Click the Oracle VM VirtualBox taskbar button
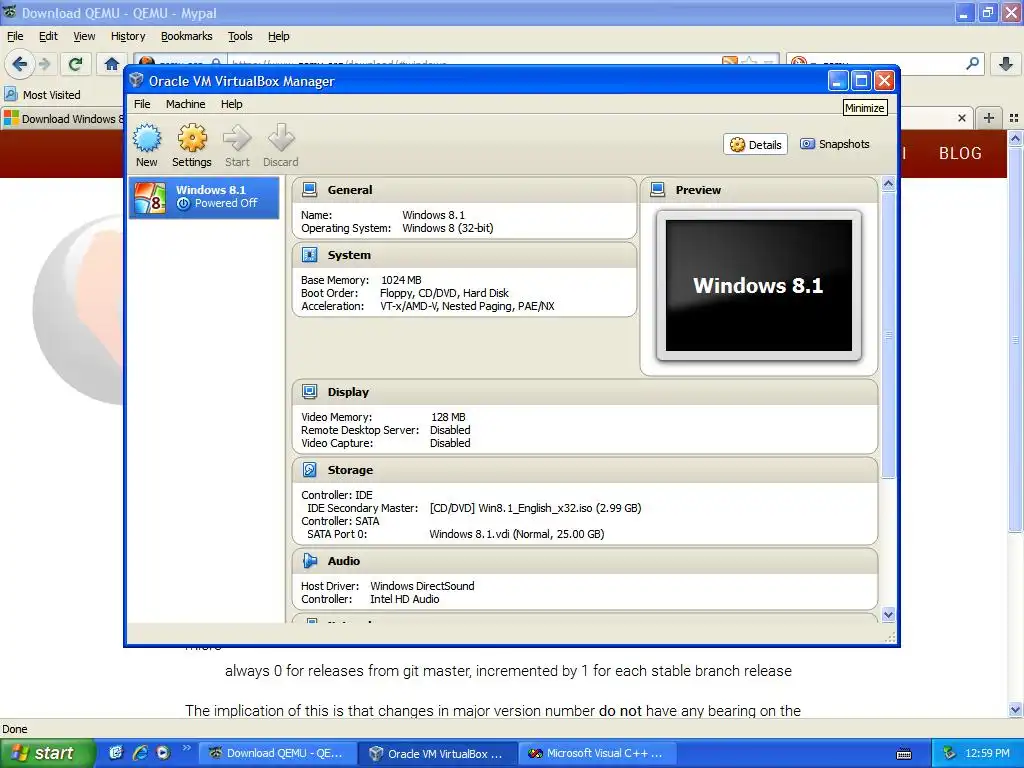Screen dimensions: 1024x768 coord(438,753)
